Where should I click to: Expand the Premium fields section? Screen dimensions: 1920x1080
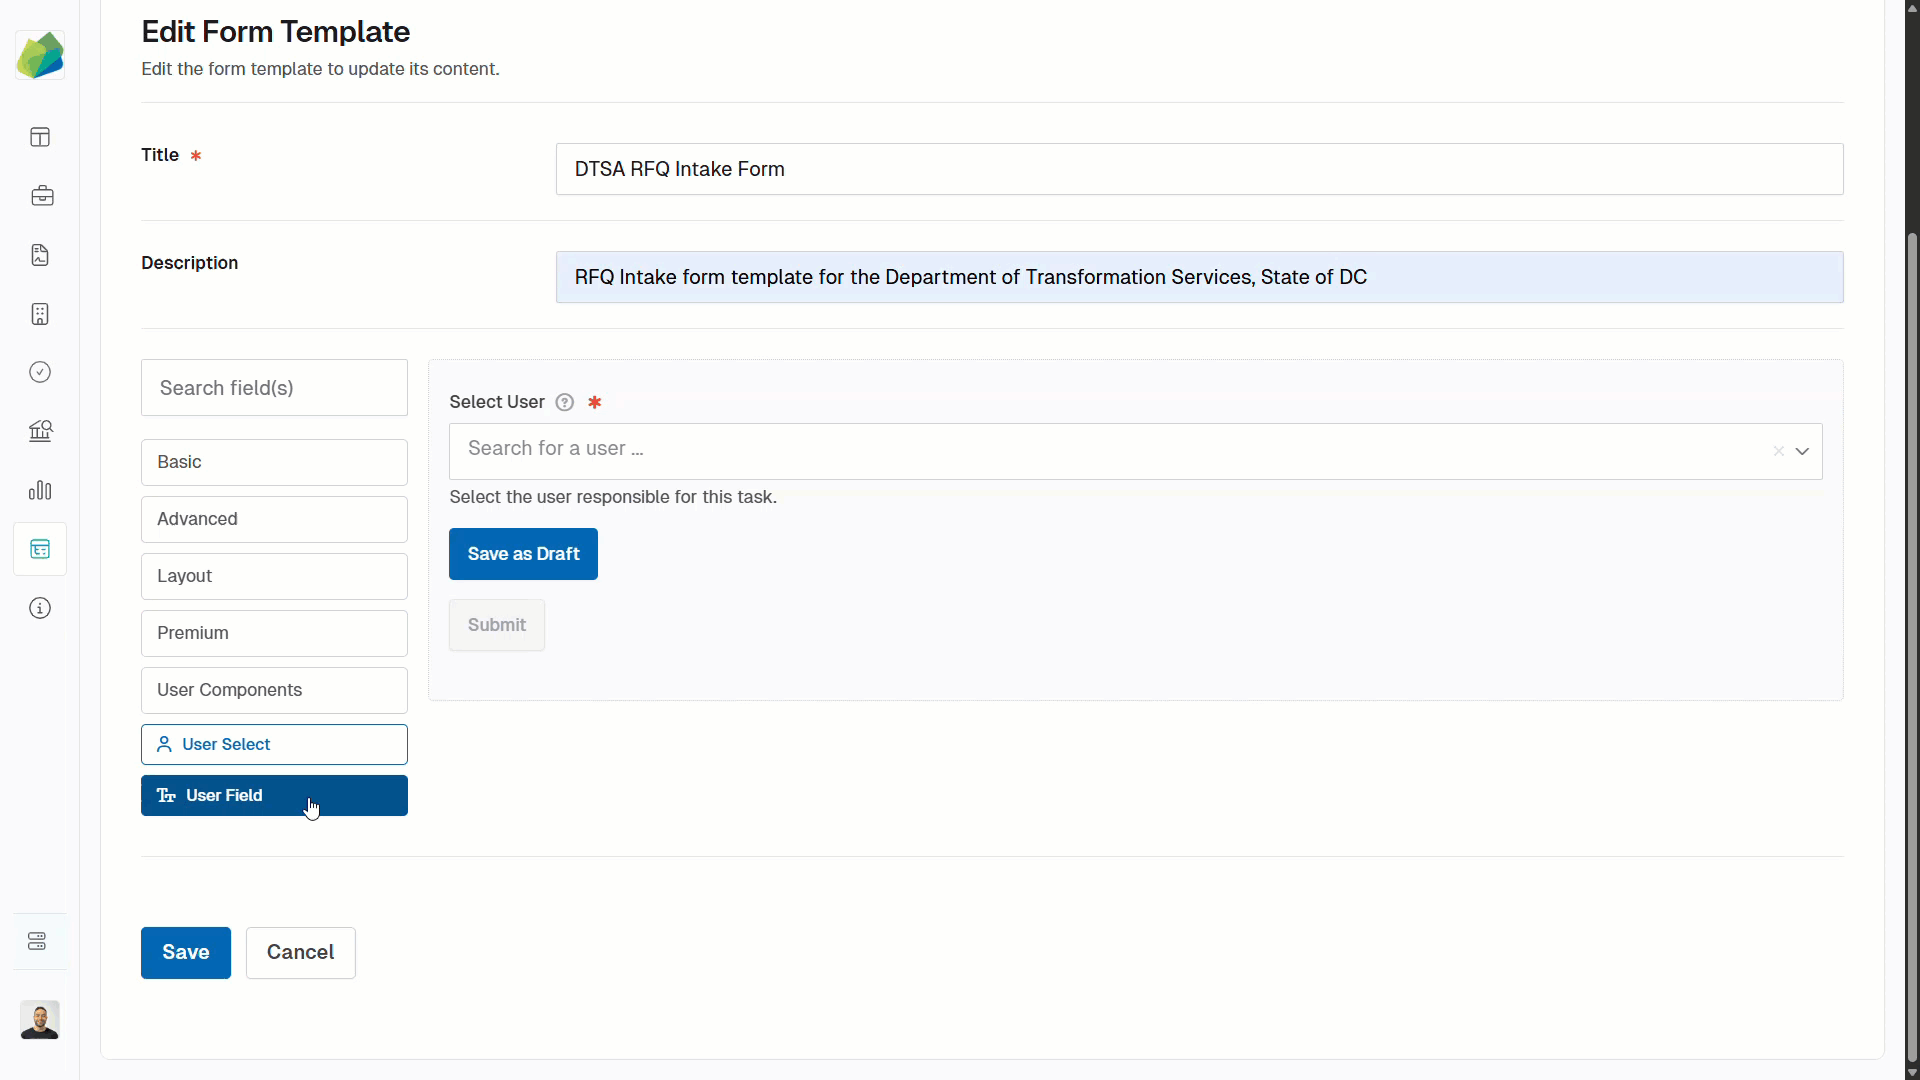pos(274,633)
